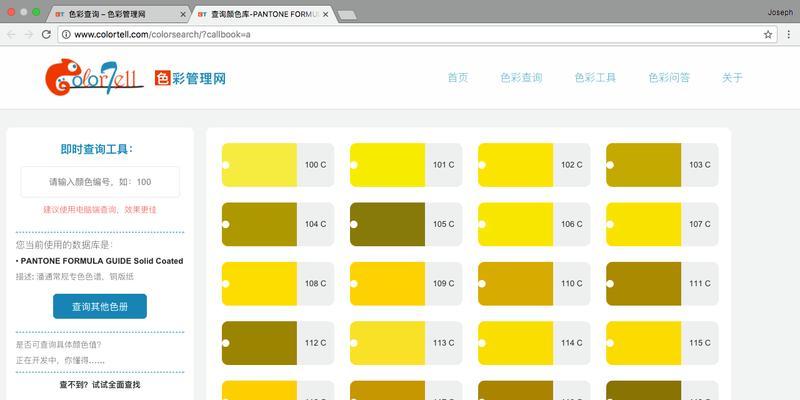Click the 查询其他色册 button
The image size is (800, 400).
click(x=100, y=306)
